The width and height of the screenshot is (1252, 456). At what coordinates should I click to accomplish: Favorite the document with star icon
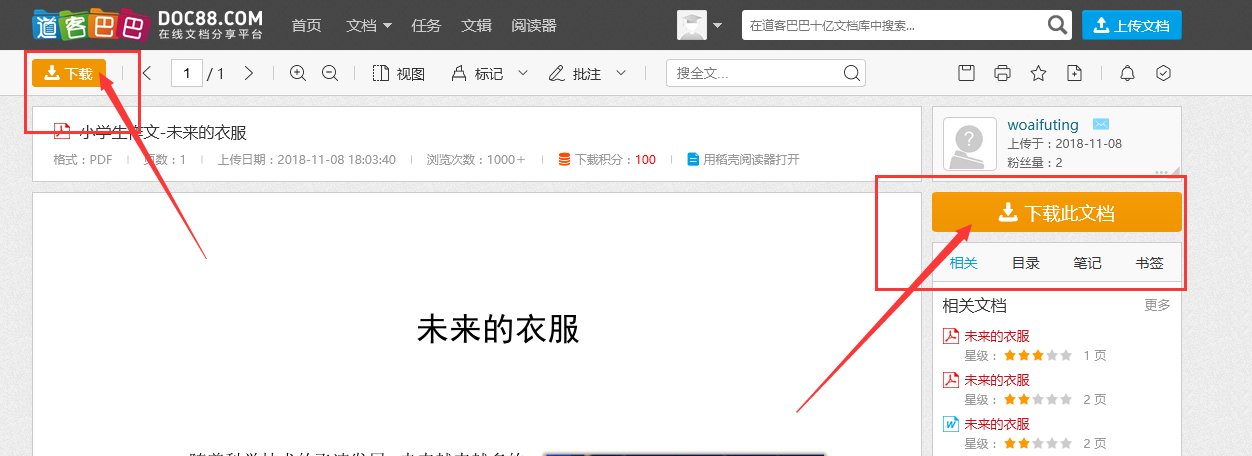click(1038, 73)
